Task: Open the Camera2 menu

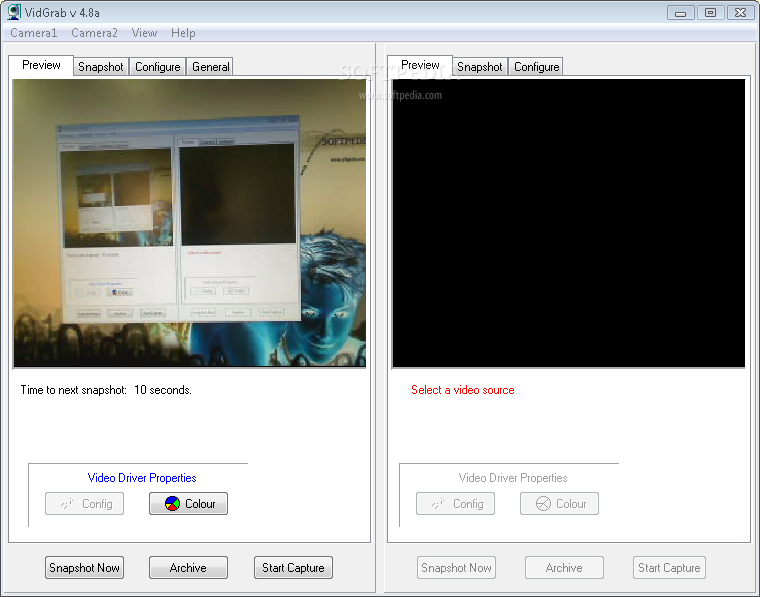Action: click(94, 33)
